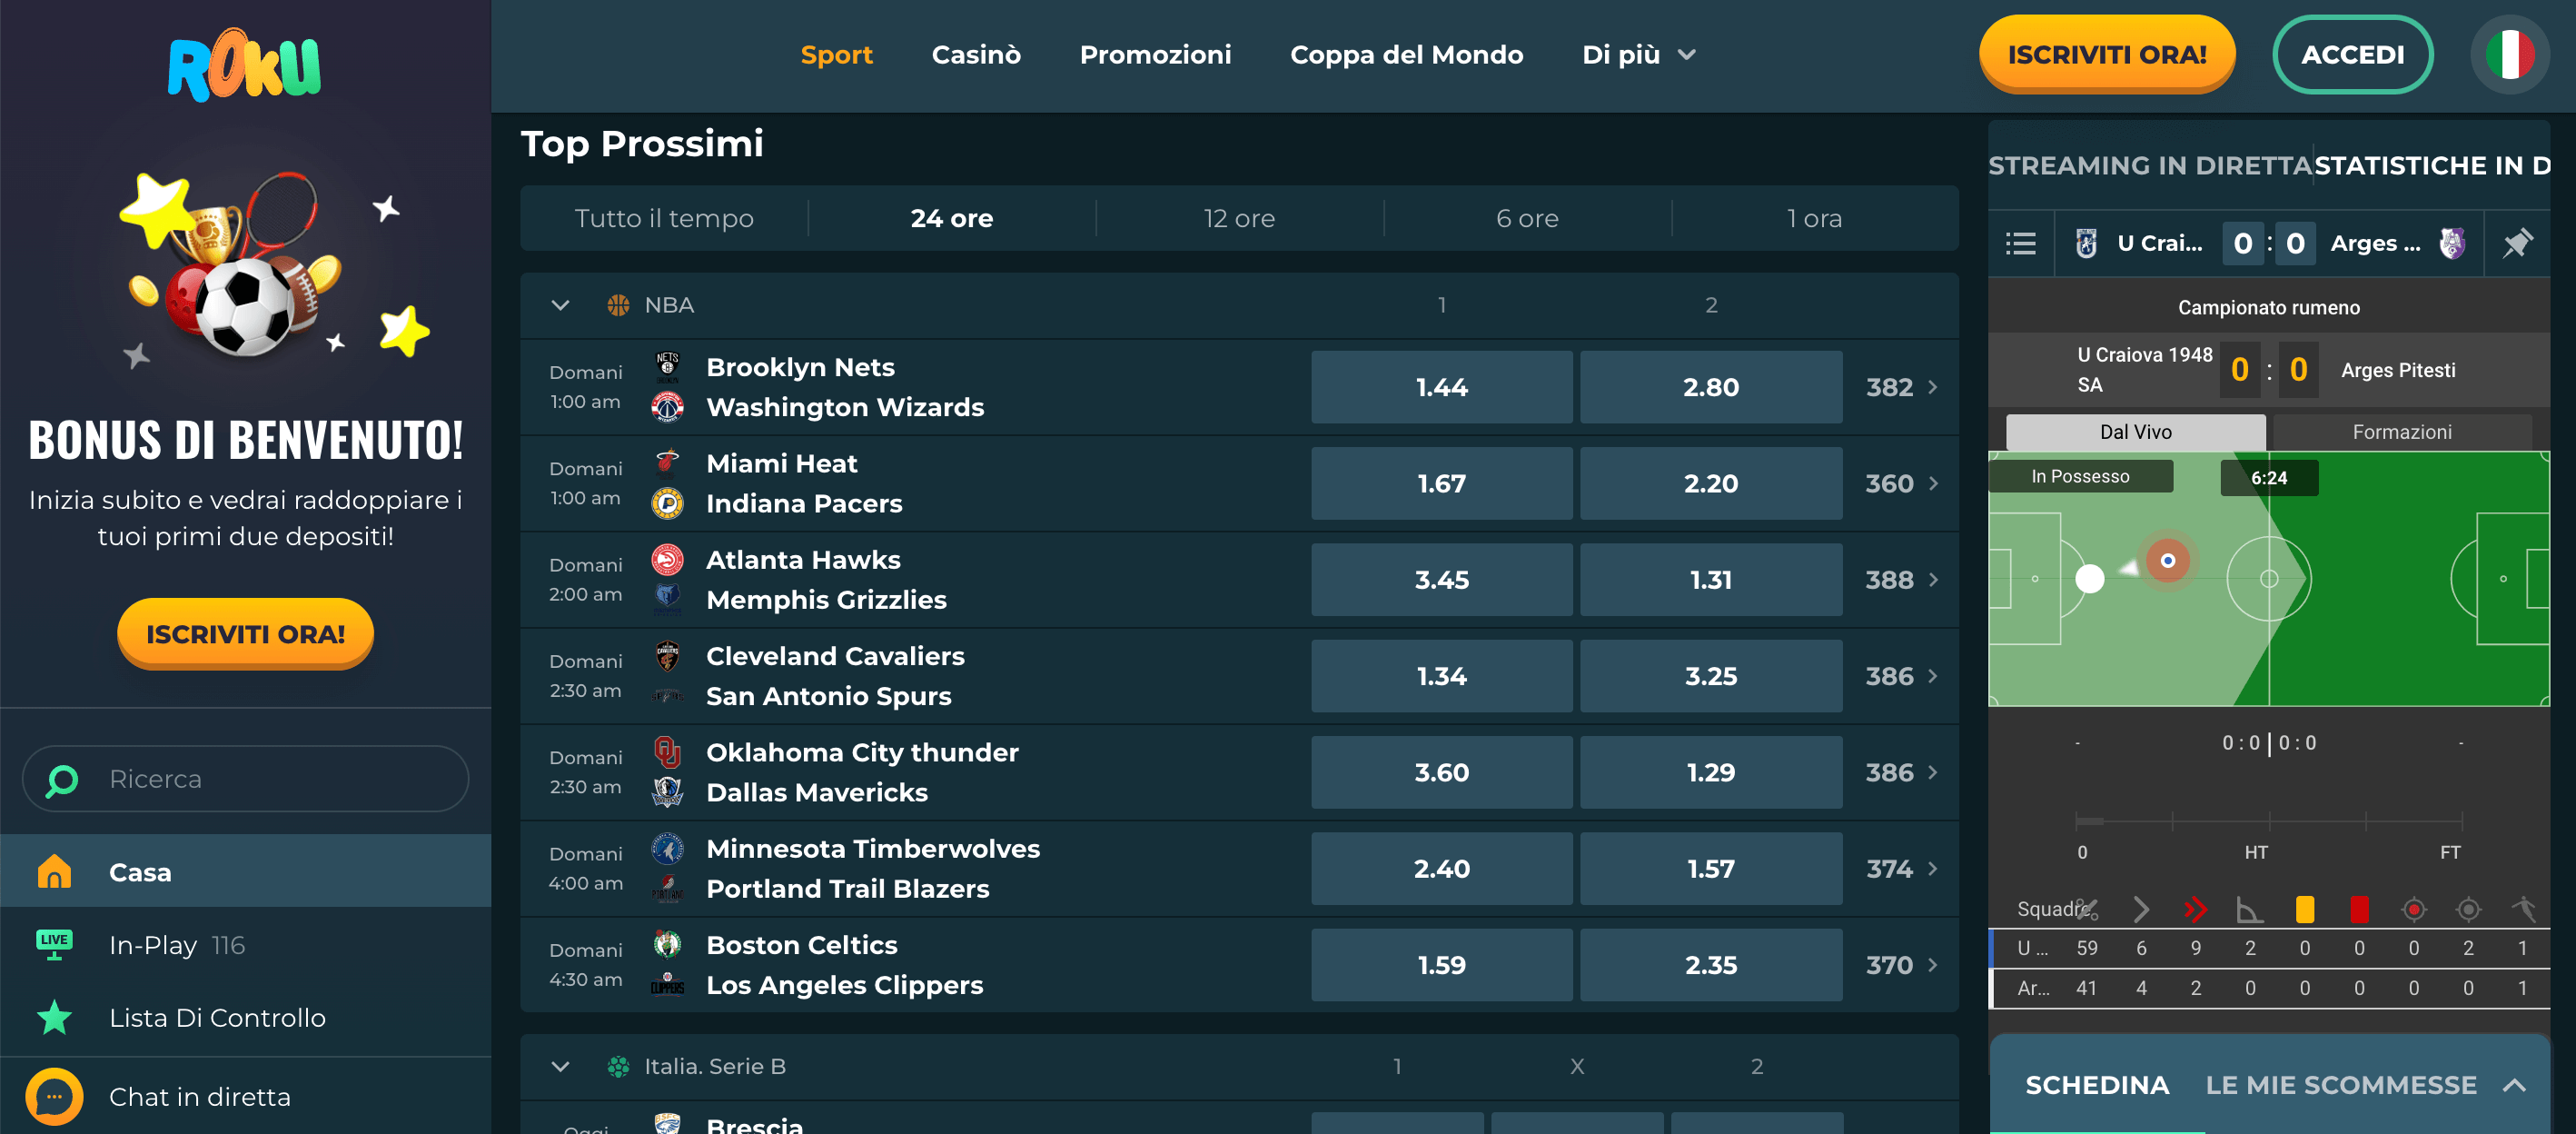
Task: Click the Italian flag language icon
Action: [x=2510, y=55]
